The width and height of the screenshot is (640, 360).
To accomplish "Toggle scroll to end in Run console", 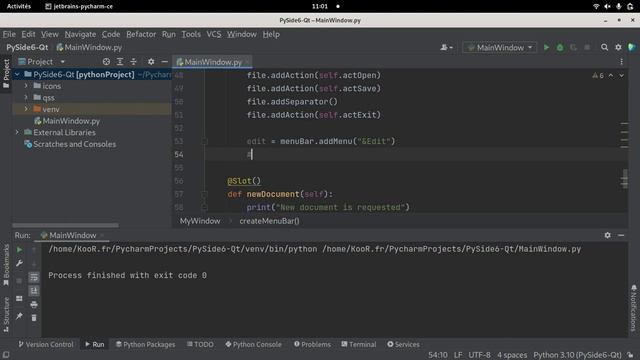I will (34, 291).
